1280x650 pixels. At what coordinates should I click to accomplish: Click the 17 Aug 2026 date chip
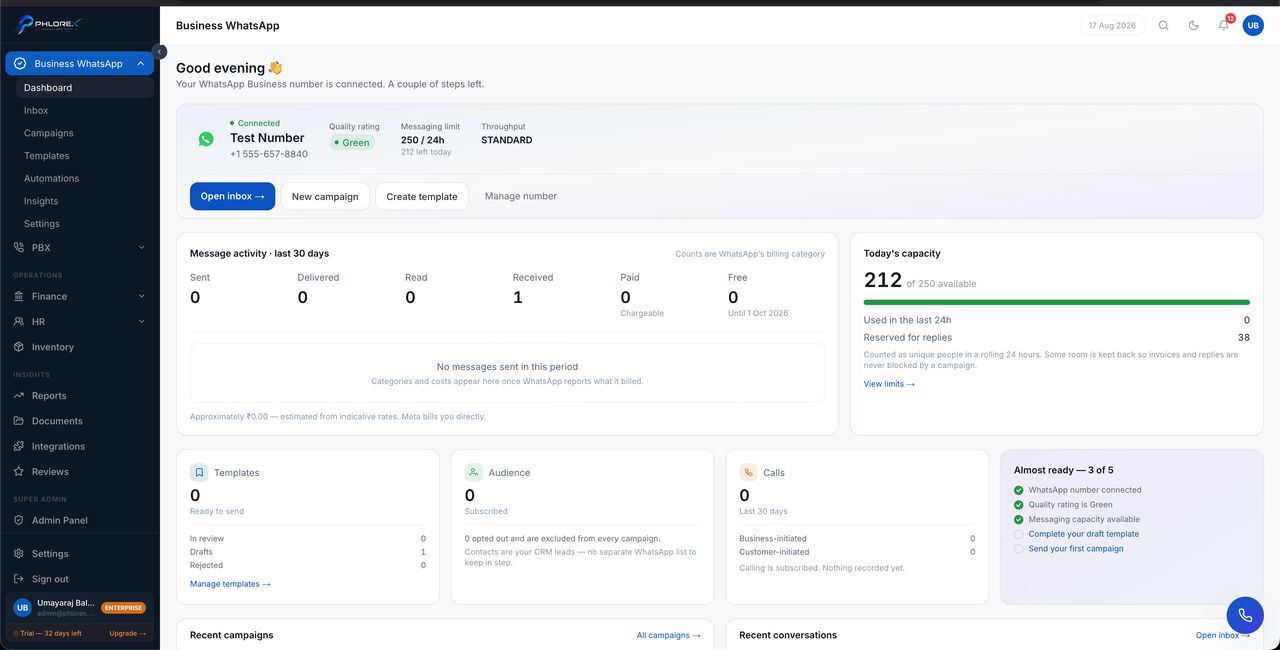1112,25
